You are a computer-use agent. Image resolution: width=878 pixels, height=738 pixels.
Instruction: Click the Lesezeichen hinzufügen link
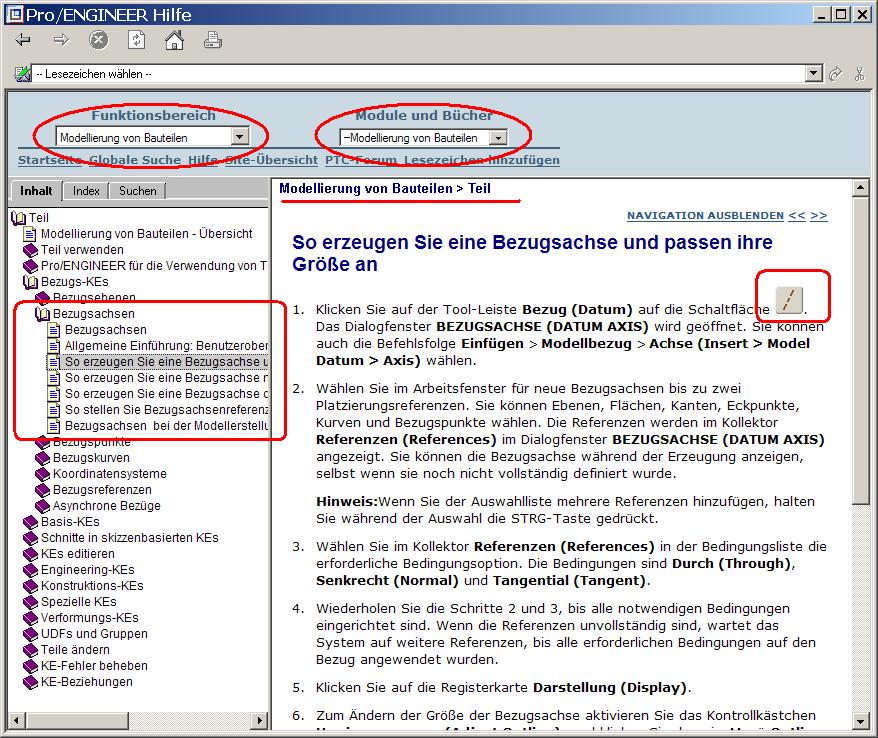point(482,160)
